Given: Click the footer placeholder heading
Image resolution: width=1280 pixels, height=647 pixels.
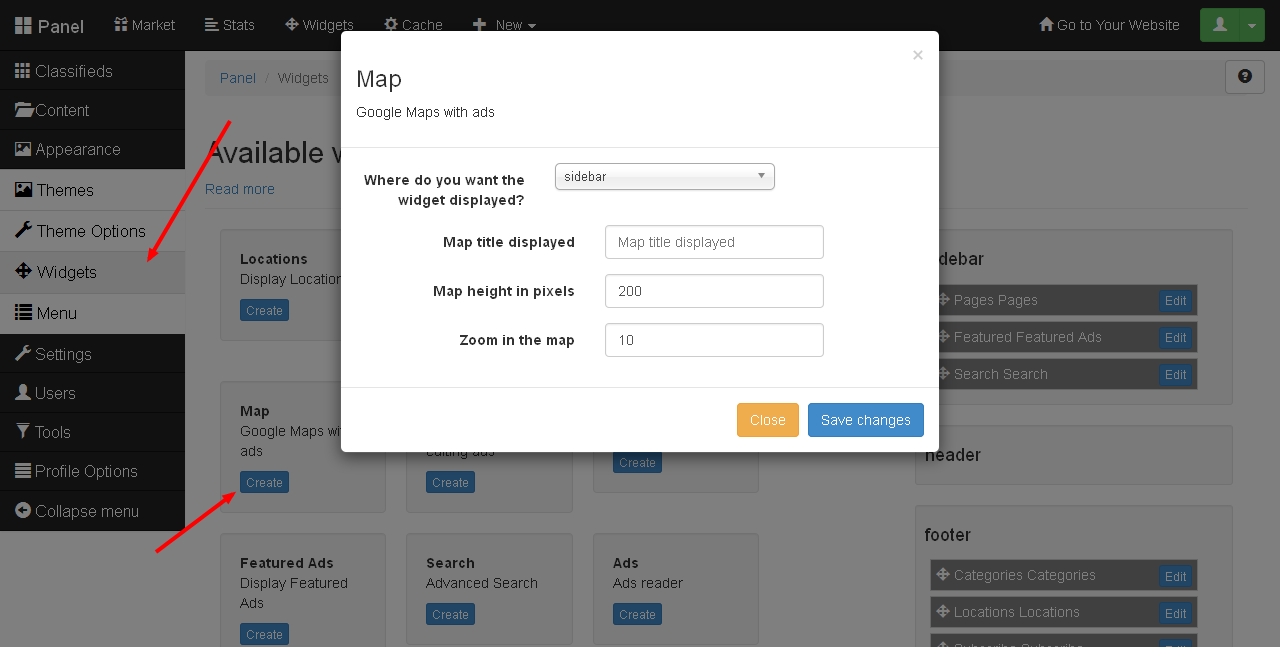Looking at the screenshot, I should click(x=948, y=535).
